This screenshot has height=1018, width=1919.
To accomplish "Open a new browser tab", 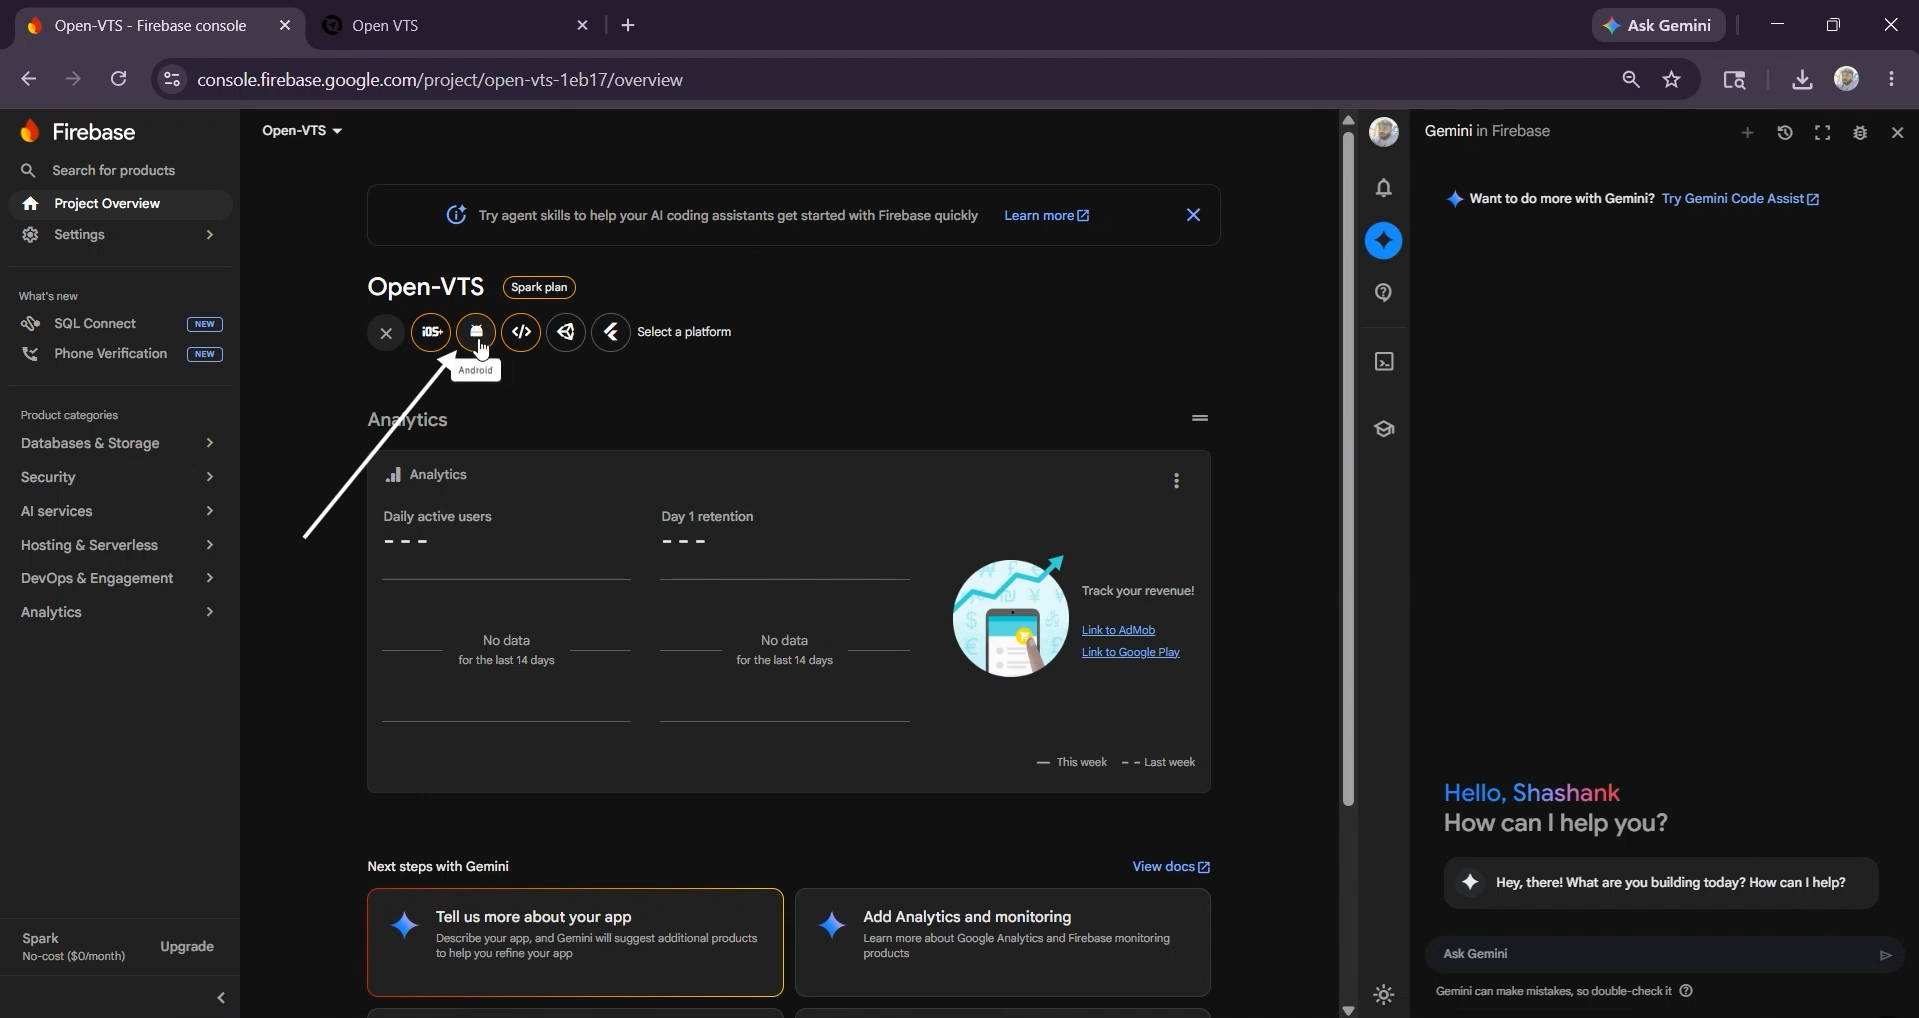I will pos(628,26).
